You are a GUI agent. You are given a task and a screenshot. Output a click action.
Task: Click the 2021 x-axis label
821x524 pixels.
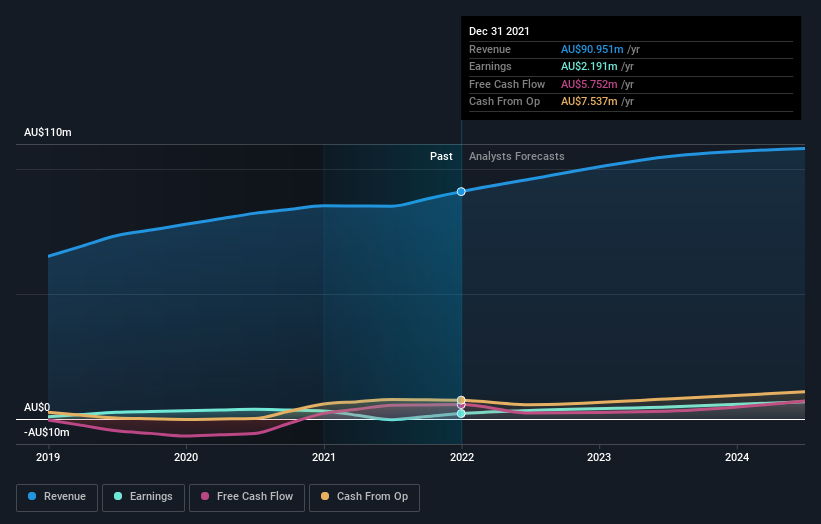[324, 457]
